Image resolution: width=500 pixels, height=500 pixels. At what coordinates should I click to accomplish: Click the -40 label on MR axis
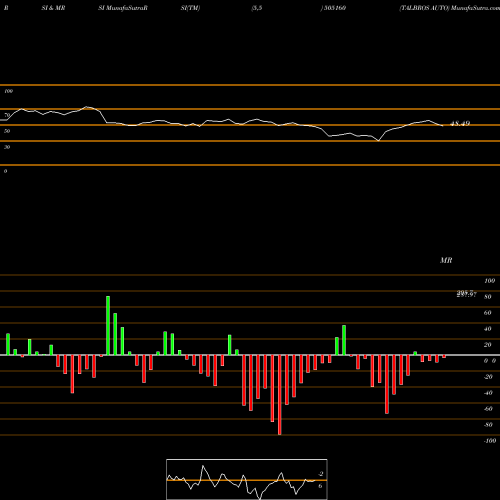point(488,393)
